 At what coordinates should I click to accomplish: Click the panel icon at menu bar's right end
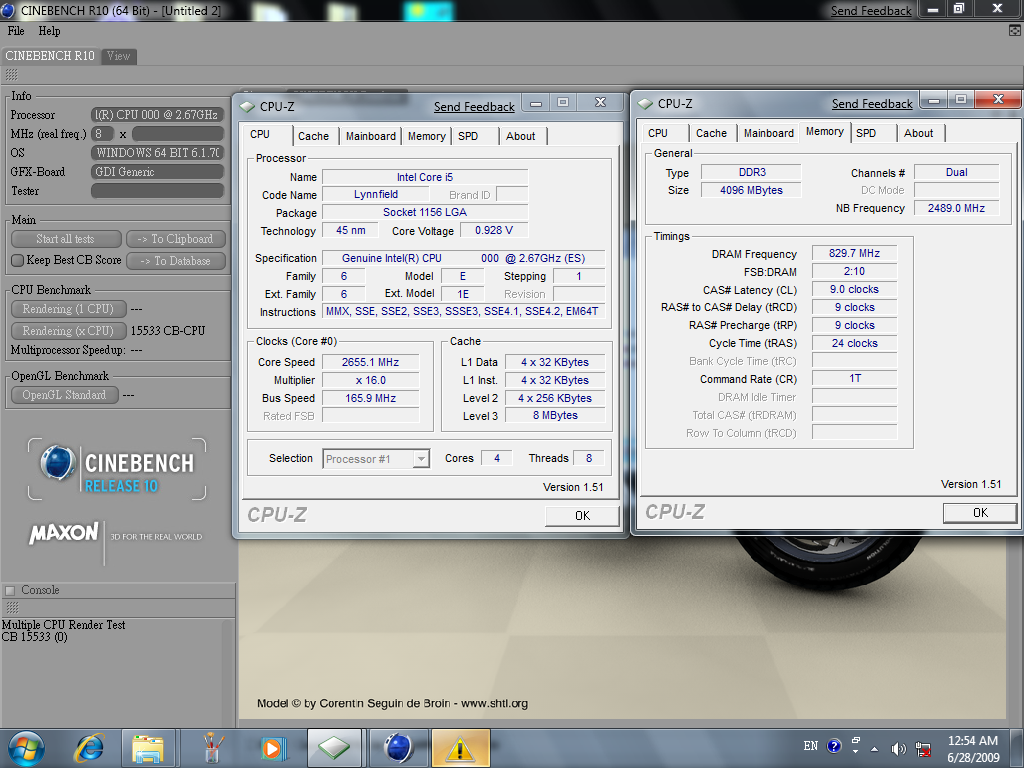1015,30
